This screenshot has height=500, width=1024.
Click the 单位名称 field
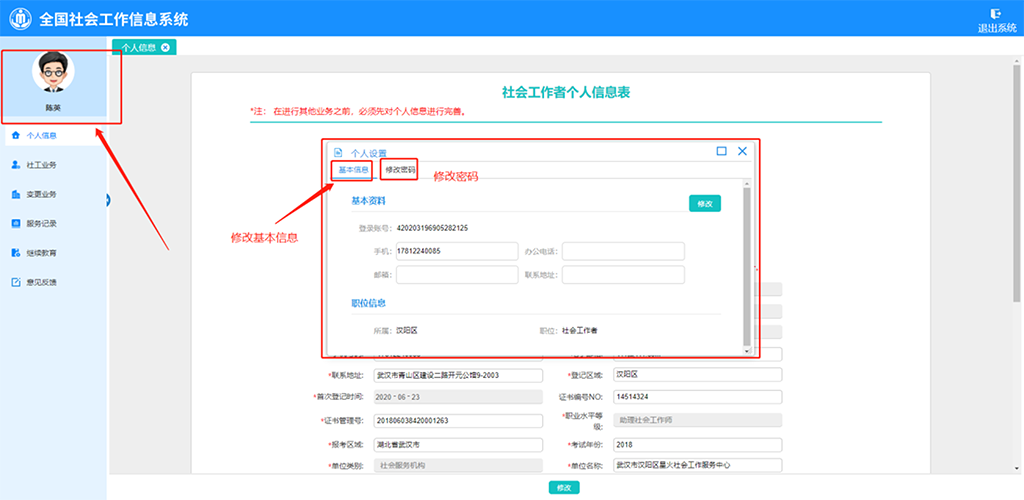click(x=697, y=465)
